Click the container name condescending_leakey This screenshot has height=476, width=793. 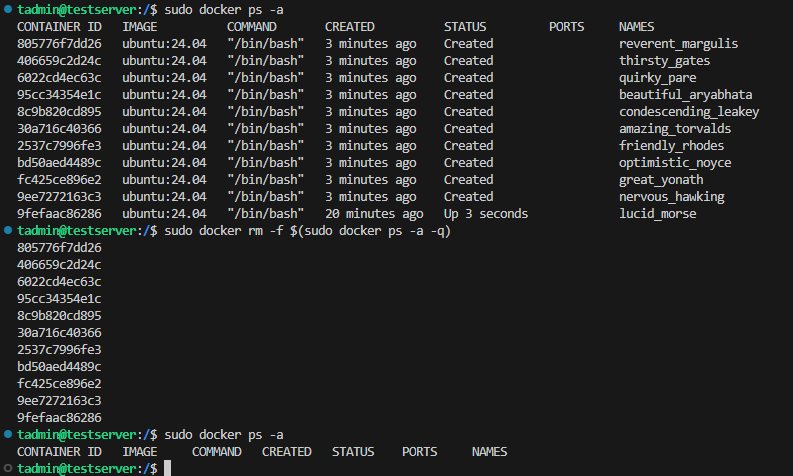pos(689,112)
